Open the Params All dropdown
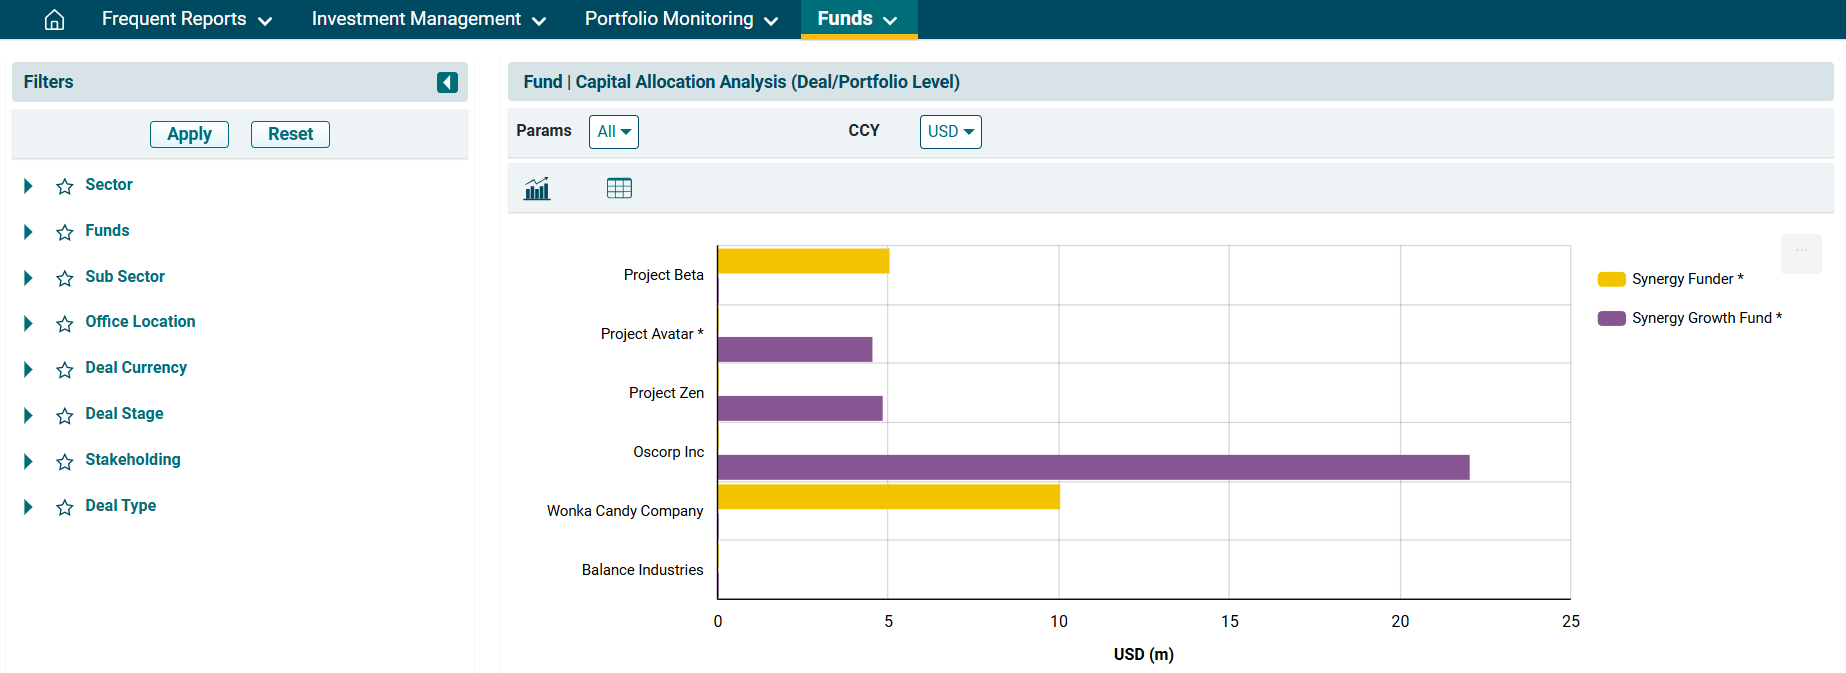The image size is (1846, 673). tap(613, 132)
